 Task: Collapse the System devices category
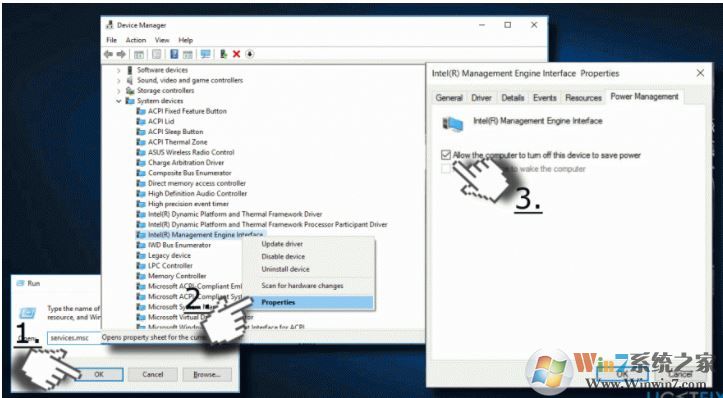click(x=119, y=101)
